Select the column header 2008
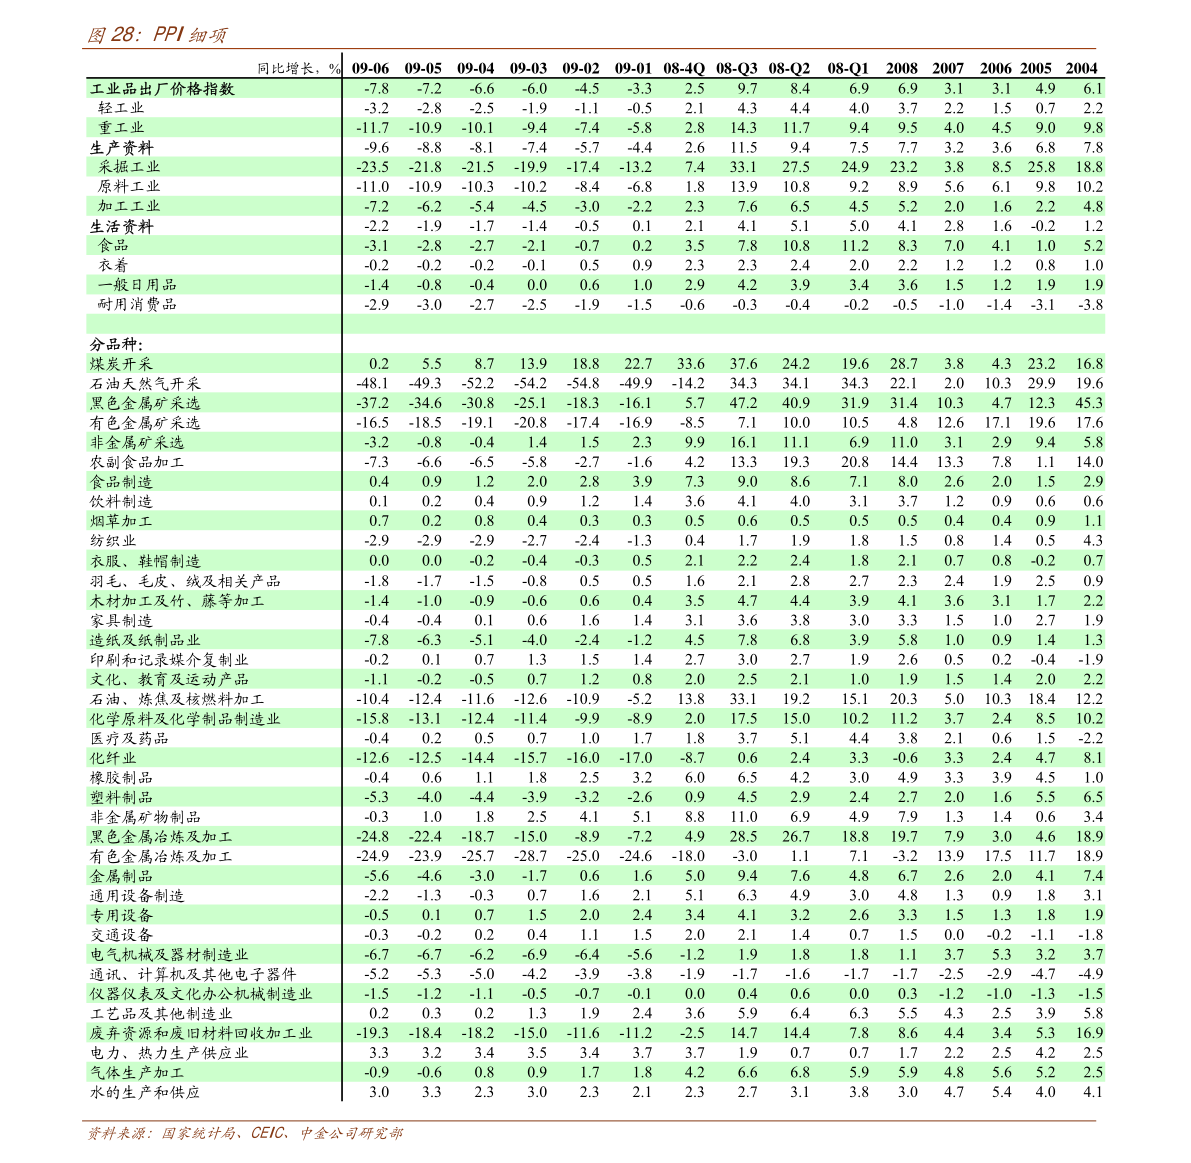1191x1163 pixels. (902, 68)
